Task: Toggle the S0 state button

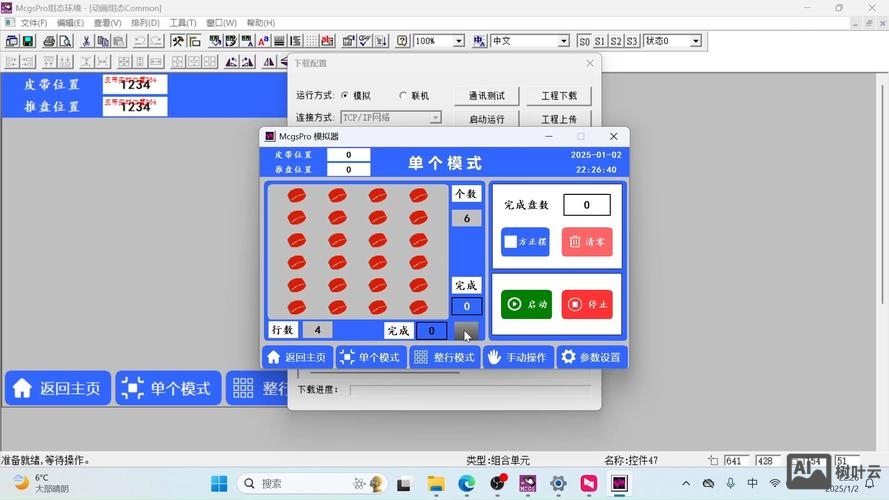Action: pos(584,41)
